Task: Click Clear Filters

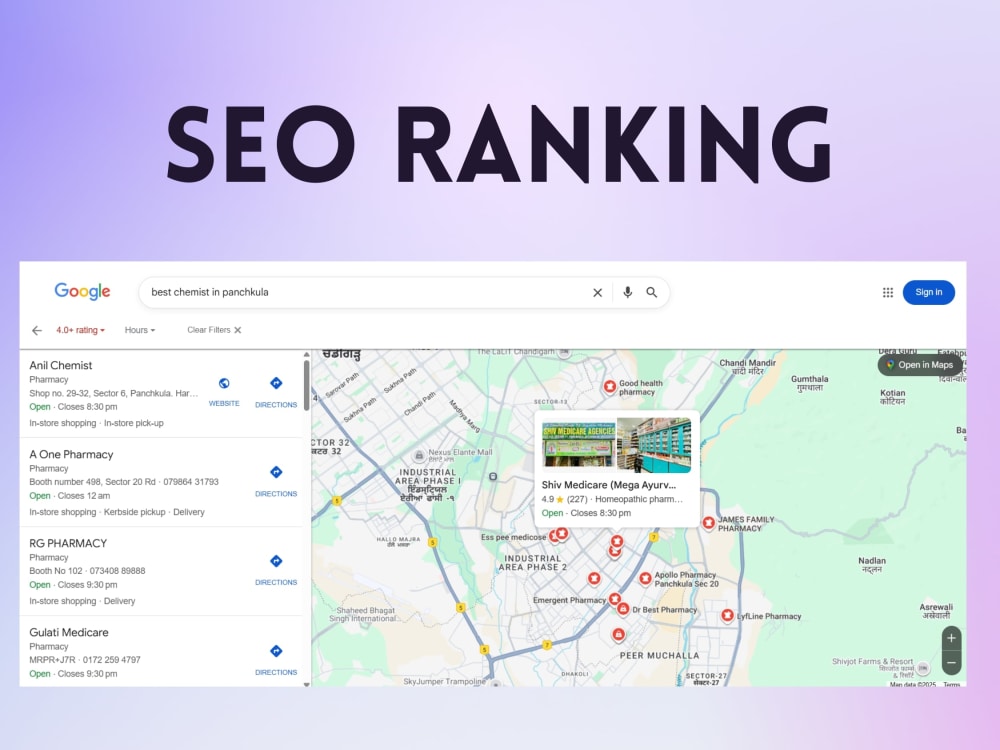Action: pyautogui.click(x=214, y=330)
